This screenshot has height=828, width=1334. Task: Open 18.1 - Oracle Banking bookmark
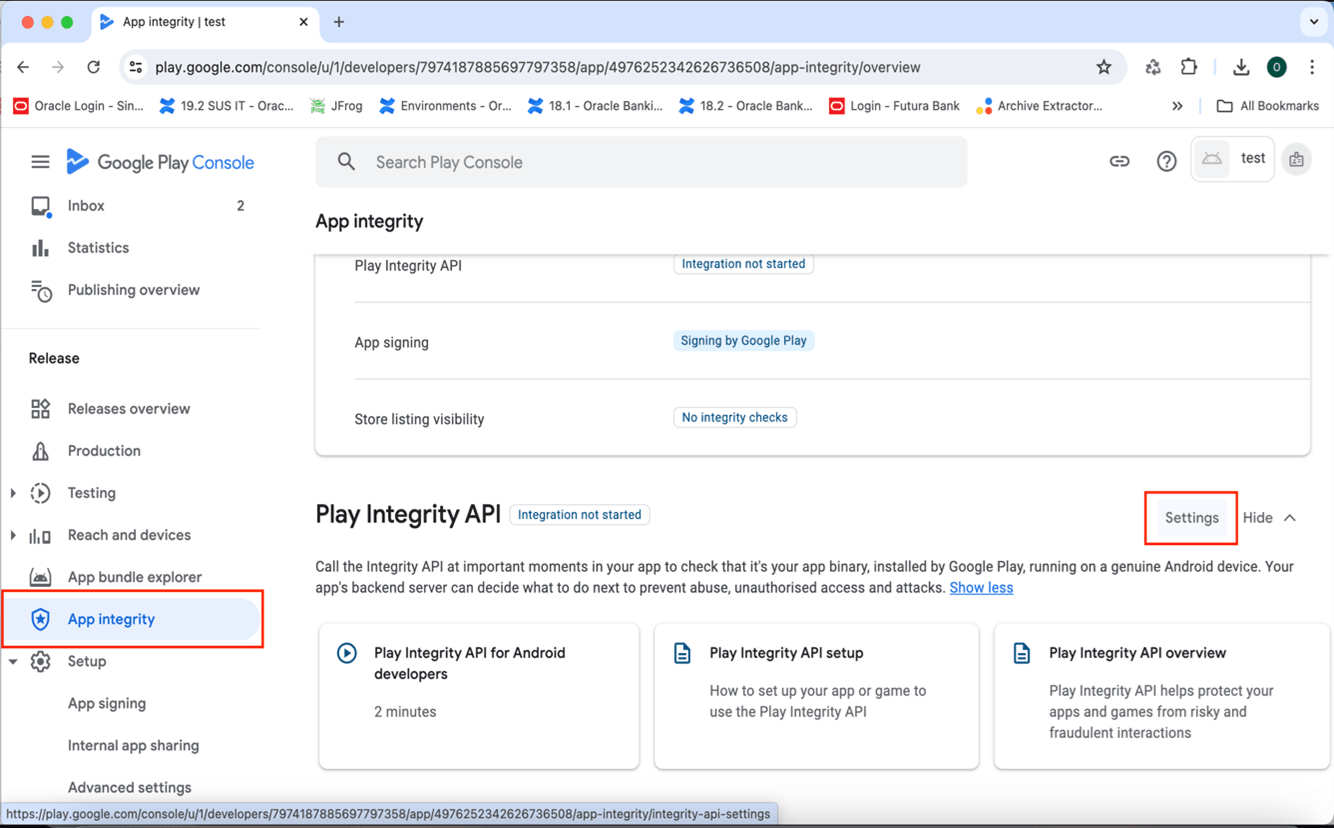point(595,106)
